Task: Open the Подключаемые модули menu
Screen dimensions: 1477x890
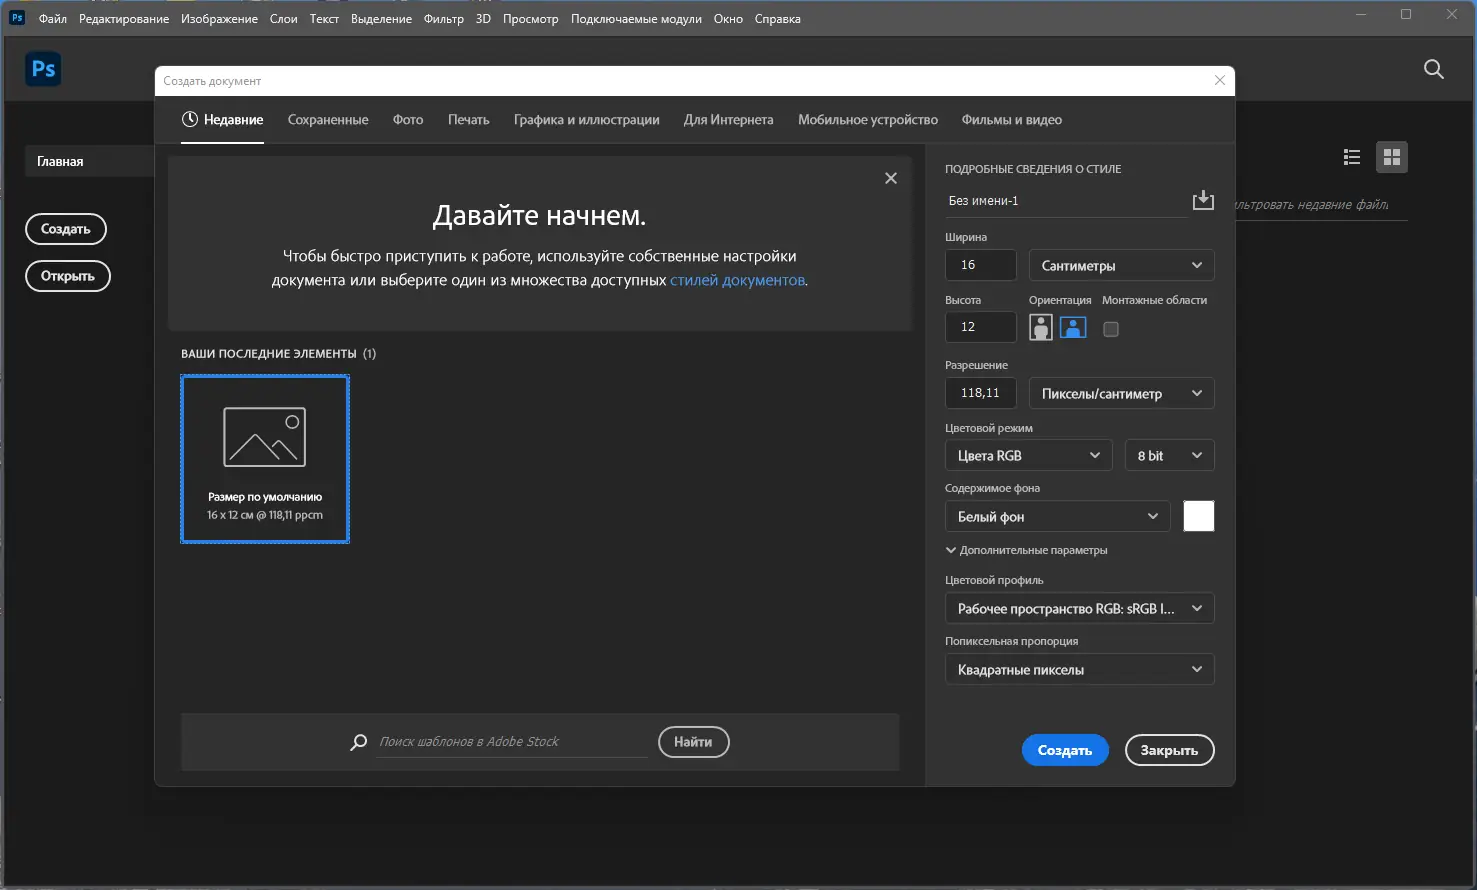Action: click(636, 18)
